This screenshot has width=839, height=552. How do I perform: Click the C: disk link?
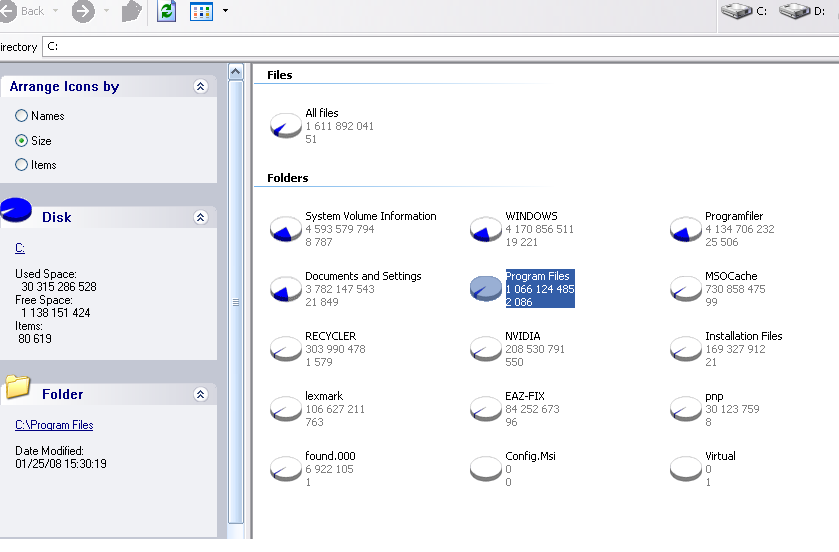20,248
